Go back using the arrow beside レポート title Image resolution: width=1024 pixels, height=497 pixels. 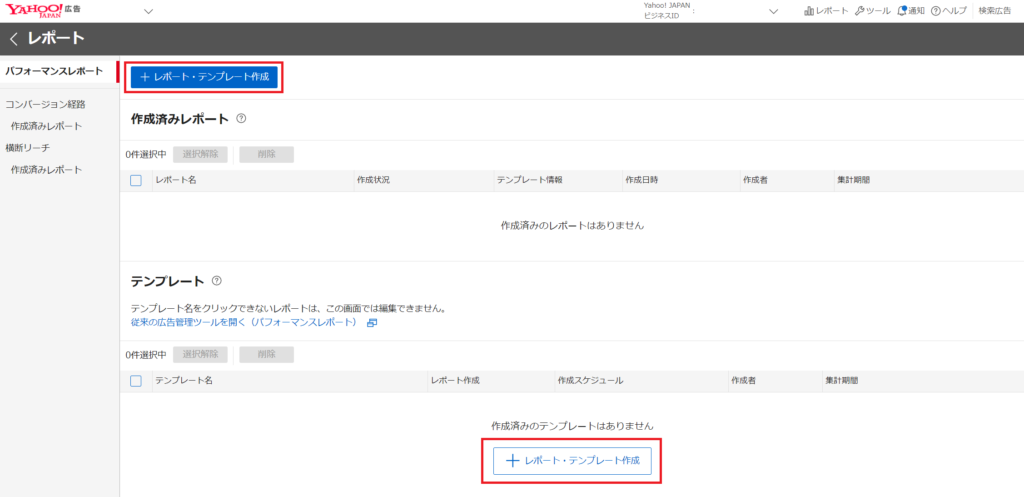coord(14,39)
